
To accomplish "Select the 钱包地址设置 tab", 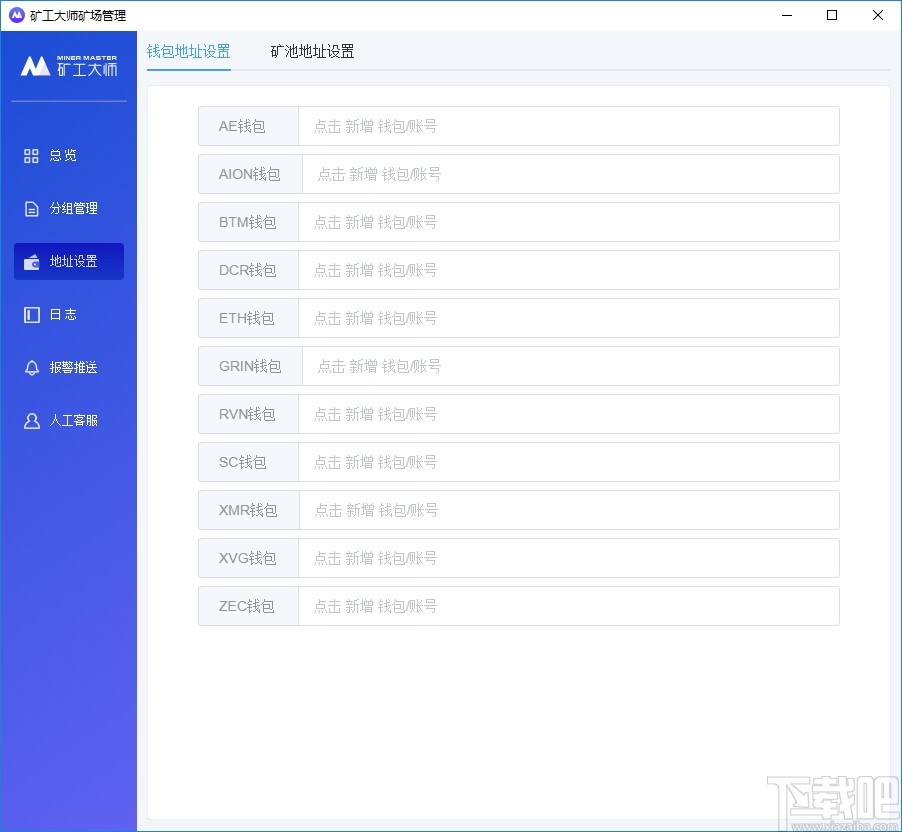I will tap(188, 50).
